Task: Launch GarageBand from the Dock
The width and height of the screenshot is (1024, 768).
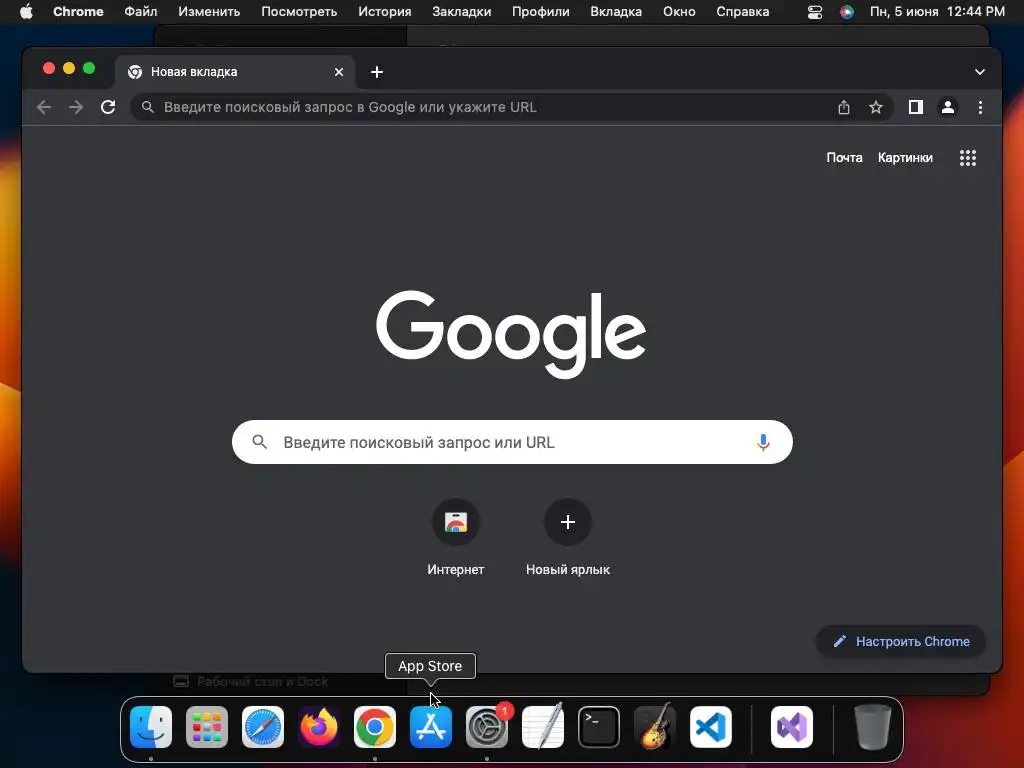Action: click(x=655, y=727)
